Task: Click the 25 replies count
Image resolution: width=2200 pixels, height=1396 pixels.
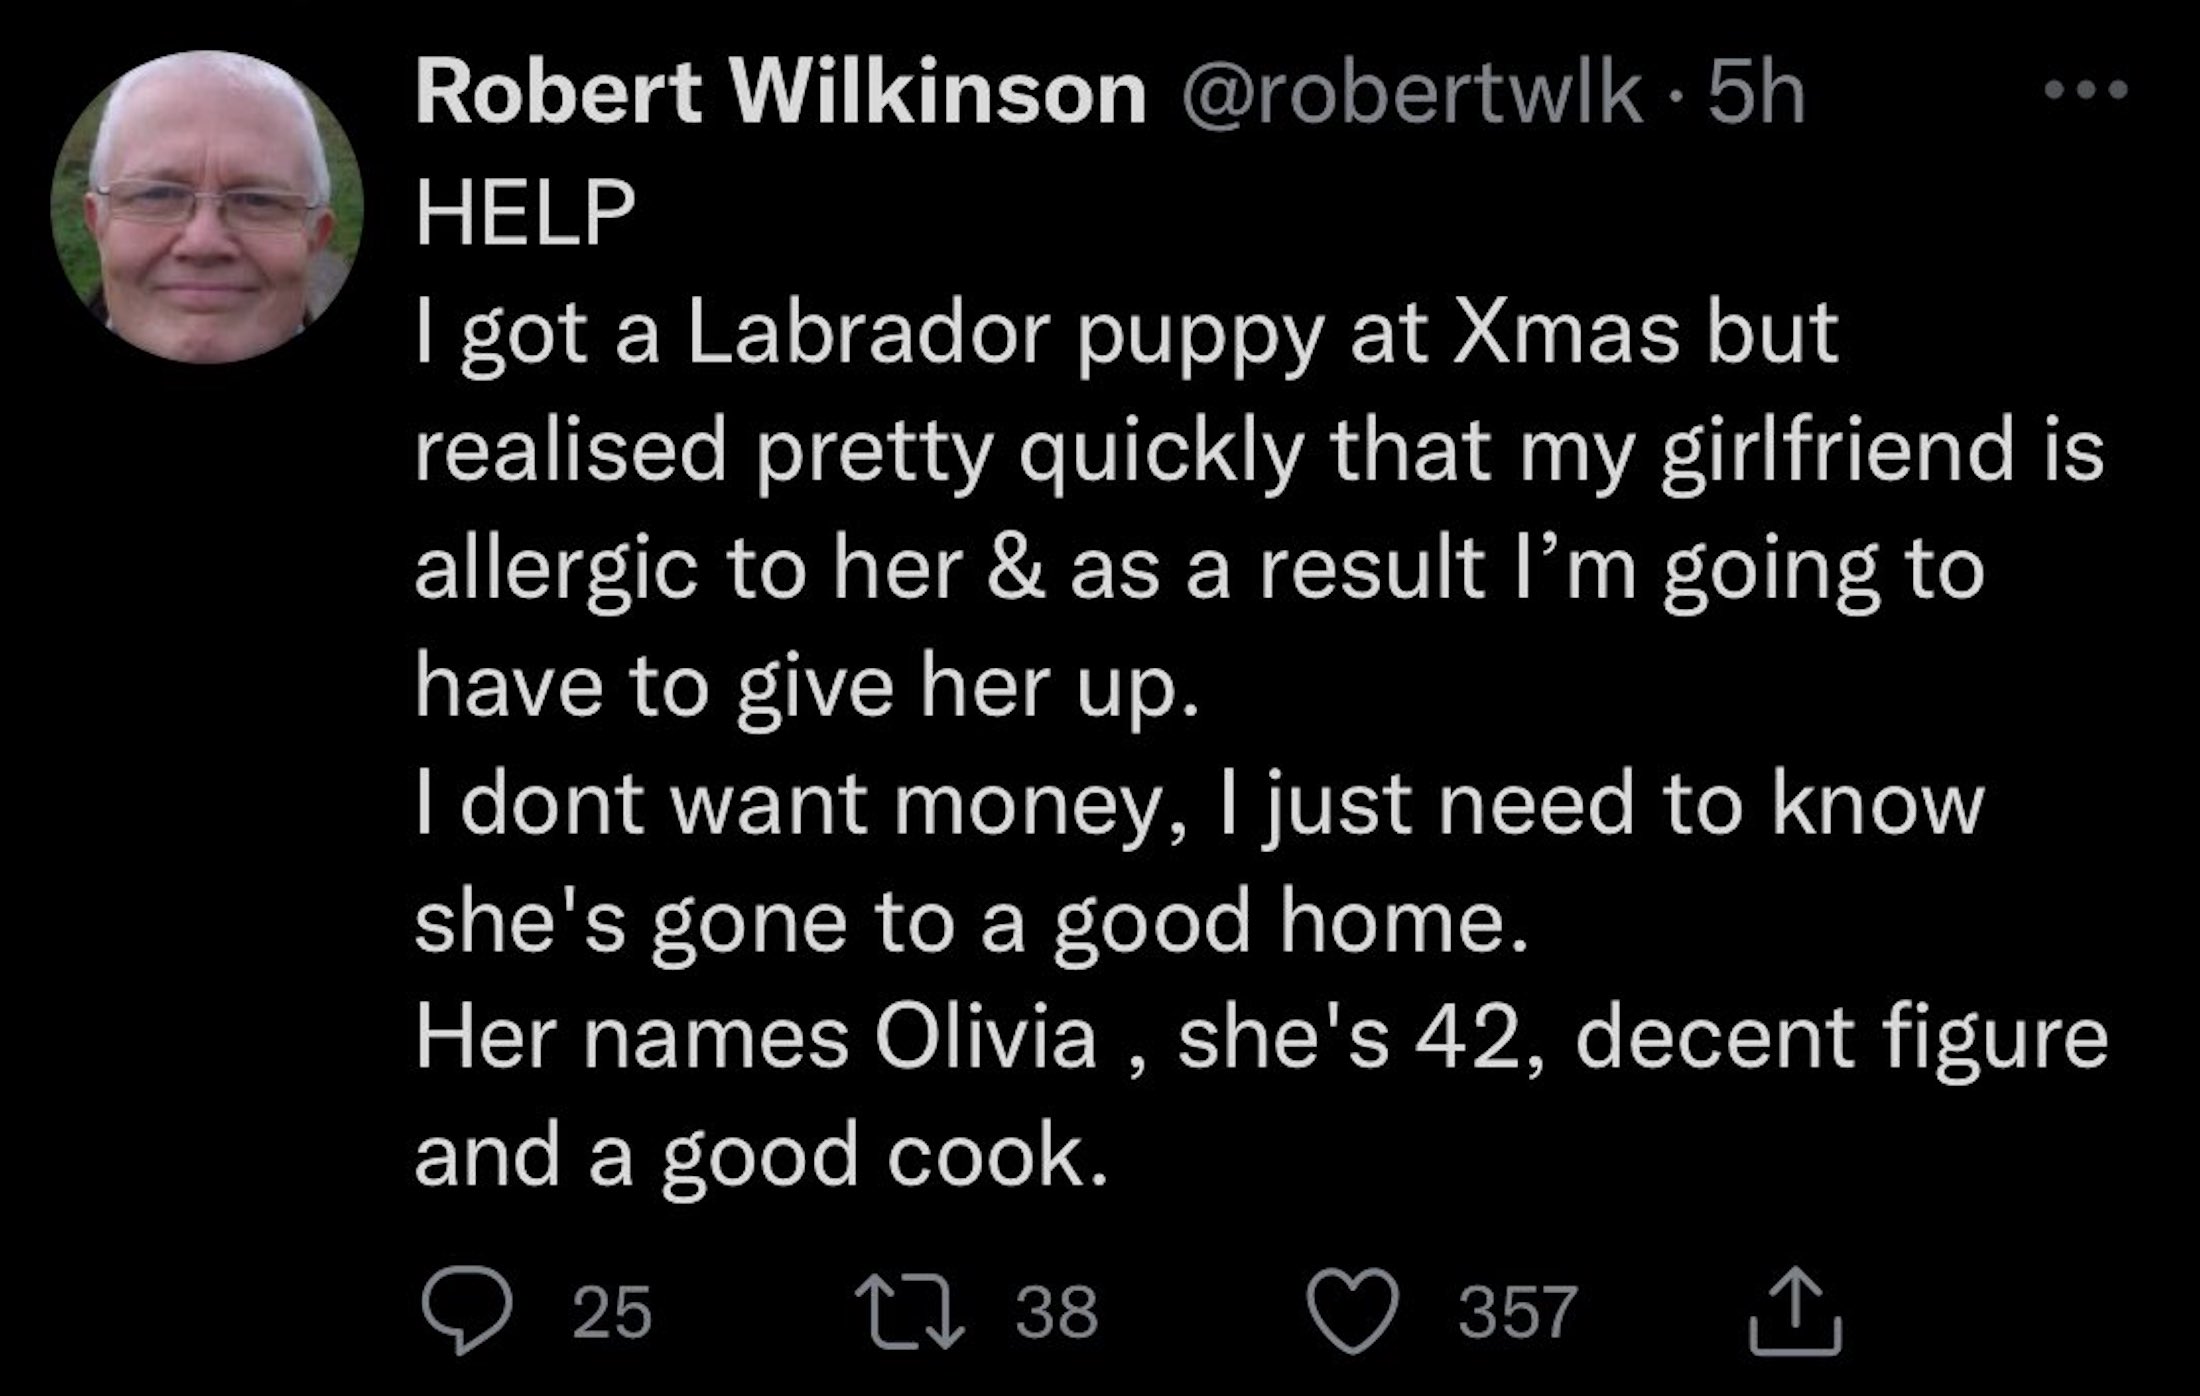Action: pyautogui.click(x=612, y=1312)
